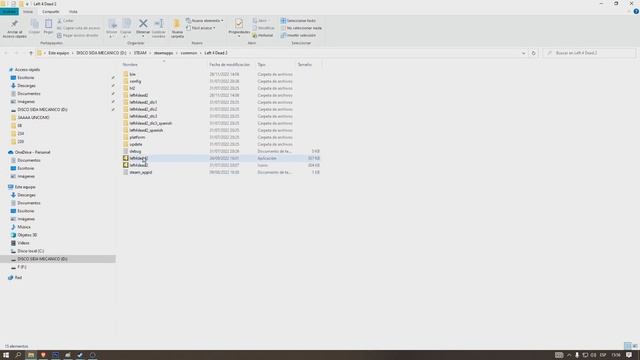Click the up-one-level arrow beside address bar
640x360 pixels.
[31, 53]
